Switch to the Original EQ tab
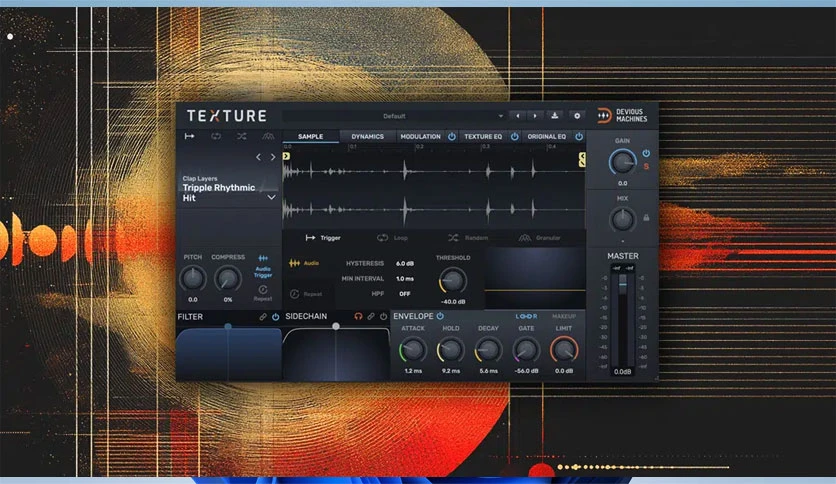 click(546, 136)
